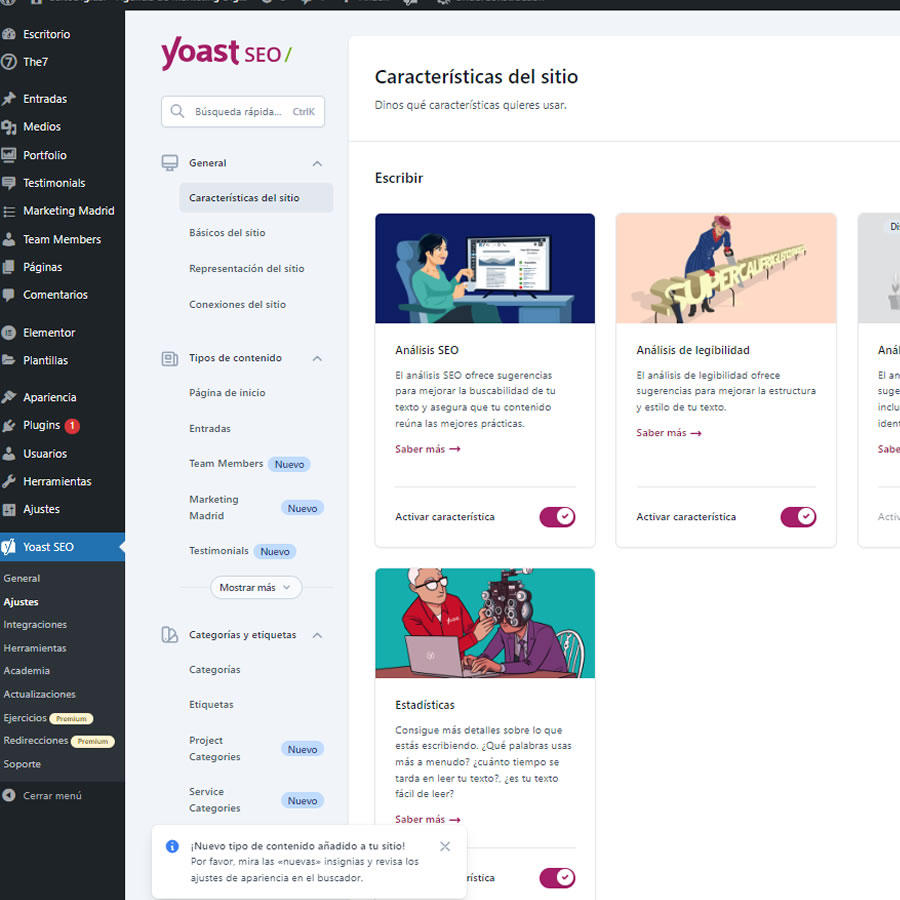Turn off the Estadísticas feature toggle

557,877
